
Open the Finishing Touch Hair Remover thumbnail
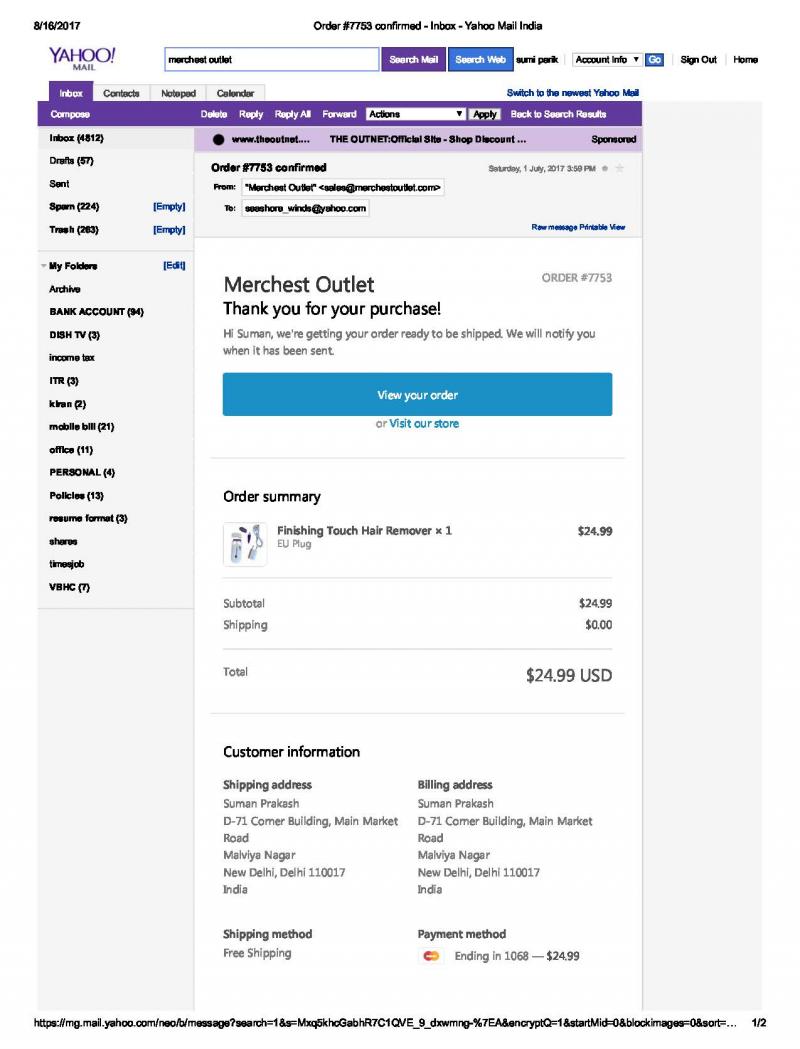[x=245, y=544]
